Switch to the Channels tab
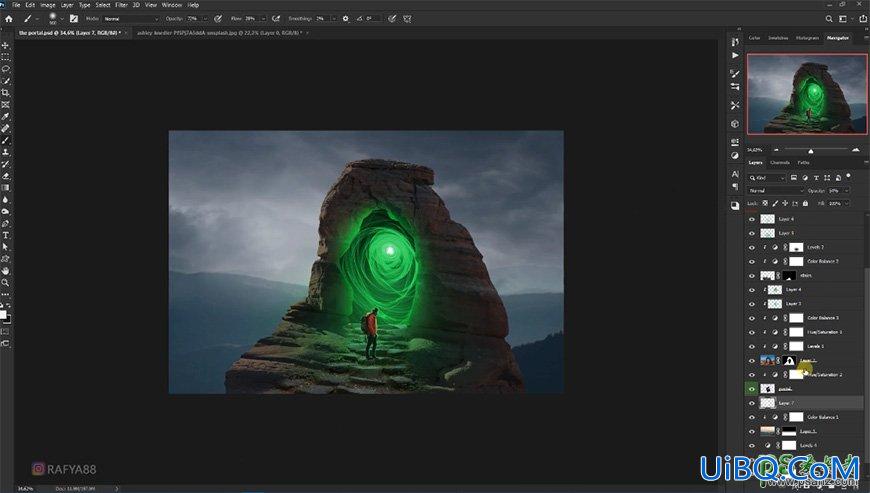The image size is (870, 493). (780, 162)
